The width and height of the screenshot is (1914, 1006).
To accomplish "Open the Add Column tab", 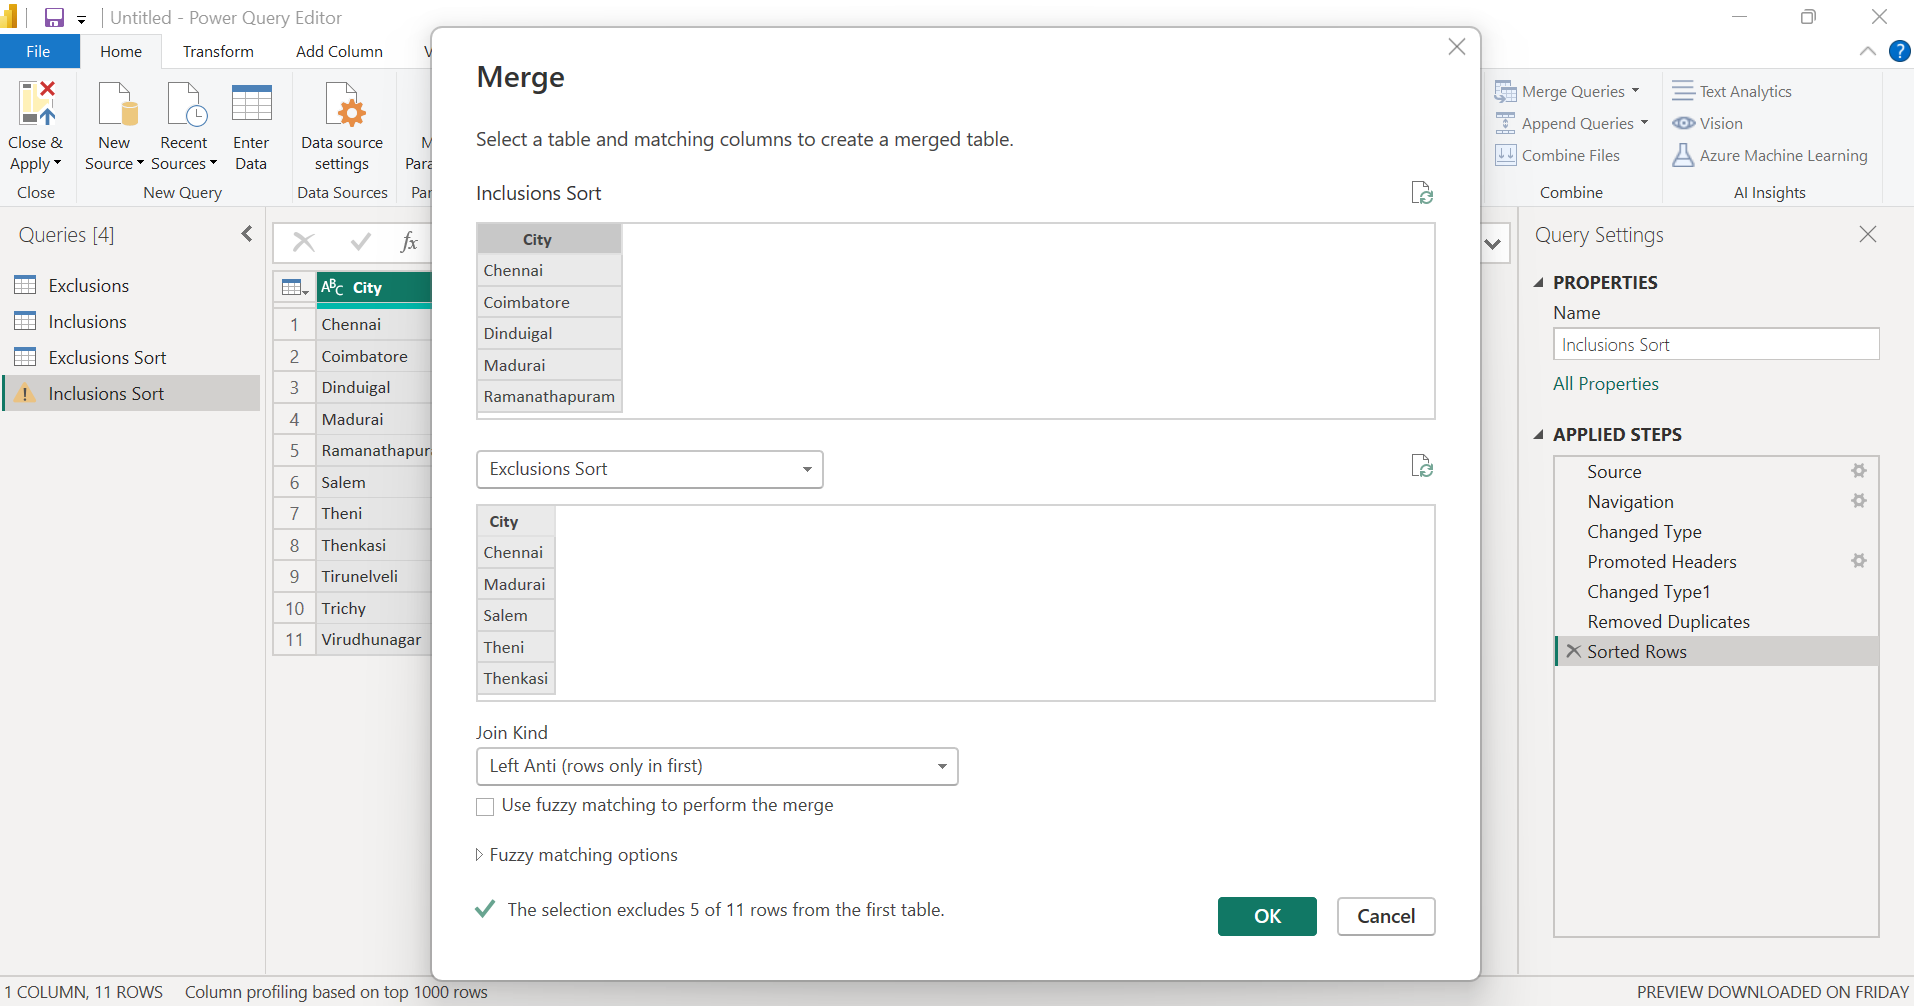I will [339, 51].
